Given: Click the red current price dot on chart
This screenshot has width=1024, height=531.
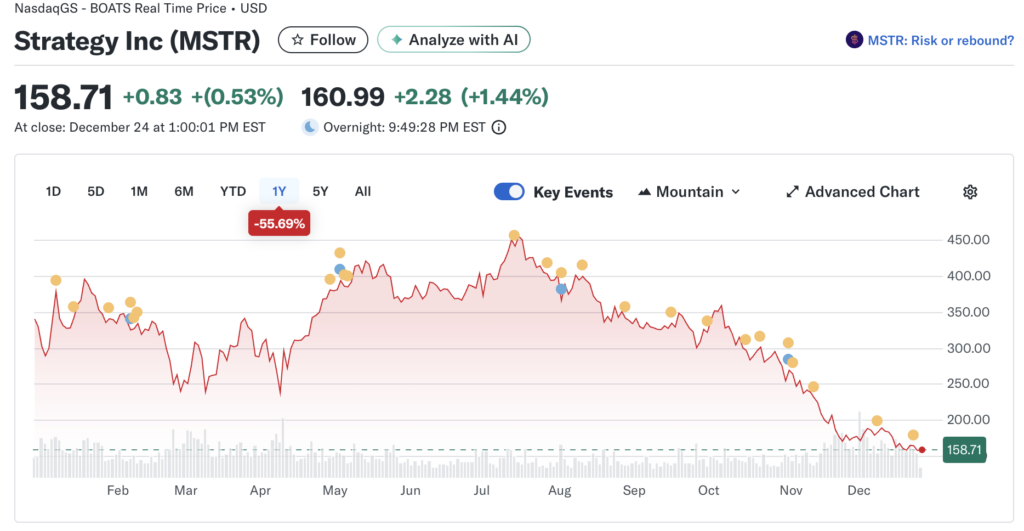Looking at the screenshot, I should click(x=922, y=450).
